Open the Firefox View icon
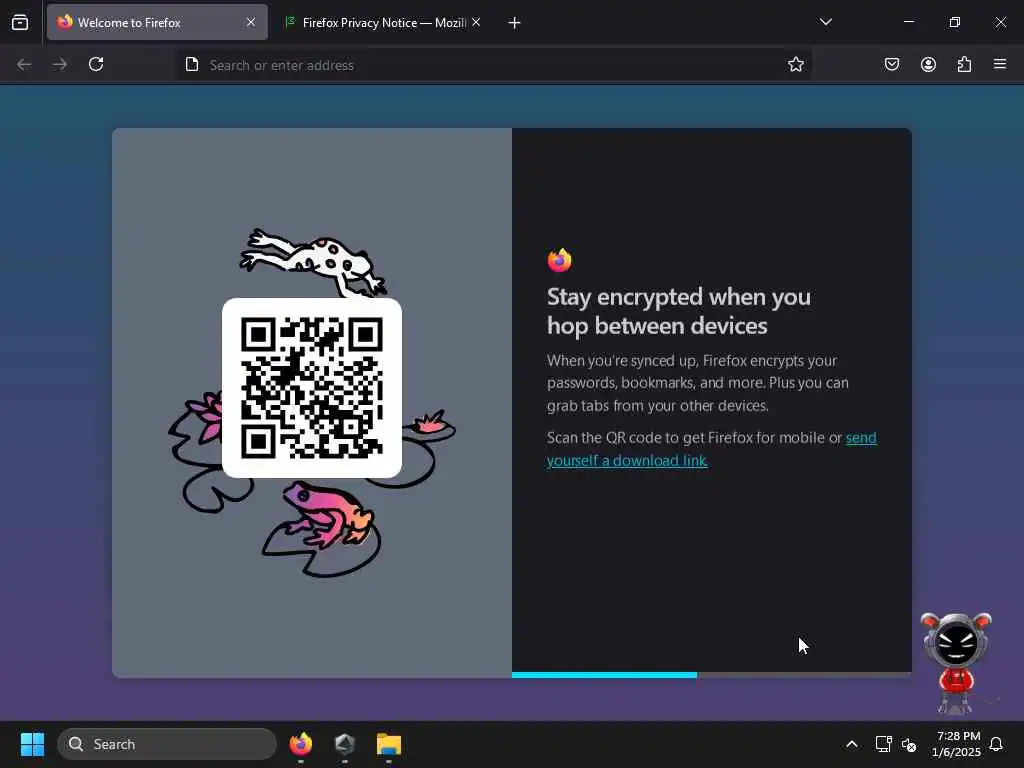 click(20, 23)
